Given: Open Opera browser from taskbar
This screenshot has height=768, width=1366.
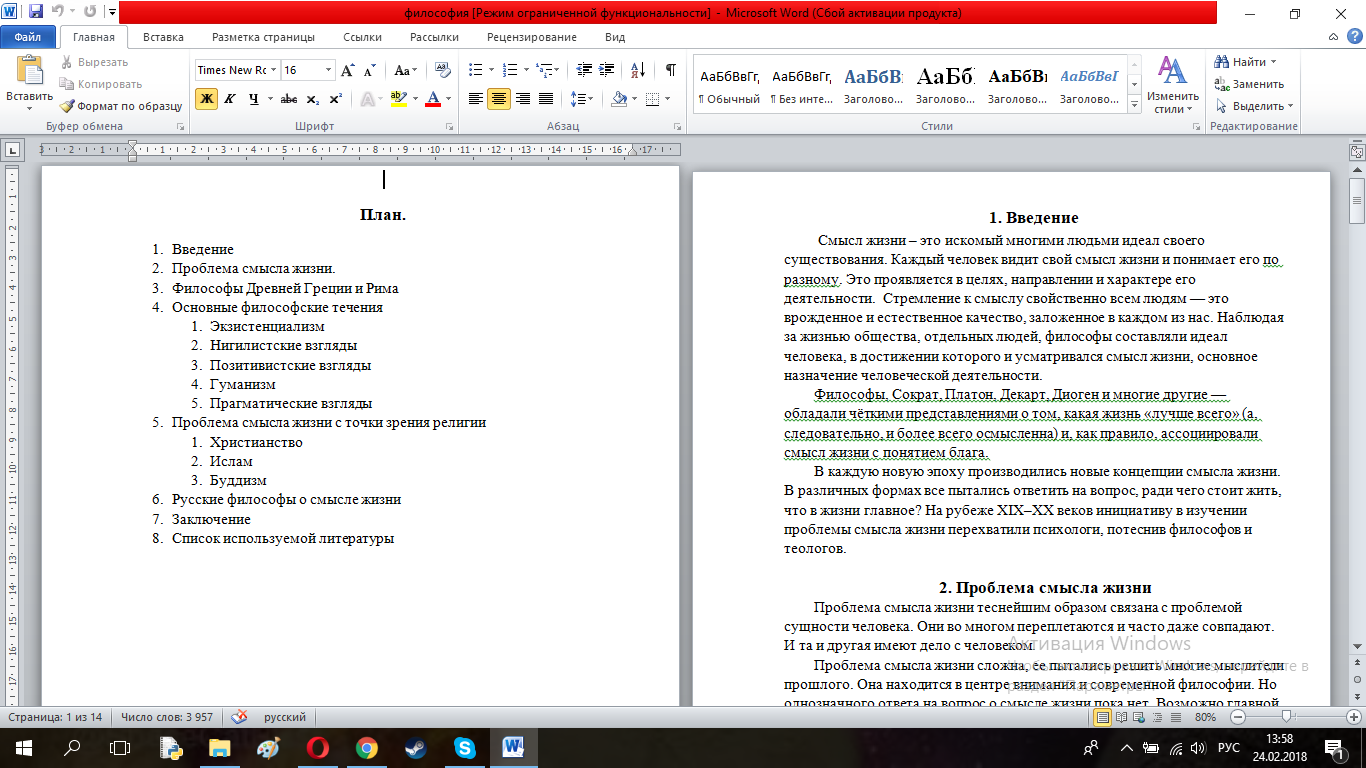Looking at the screenshot, I should 318,747.
